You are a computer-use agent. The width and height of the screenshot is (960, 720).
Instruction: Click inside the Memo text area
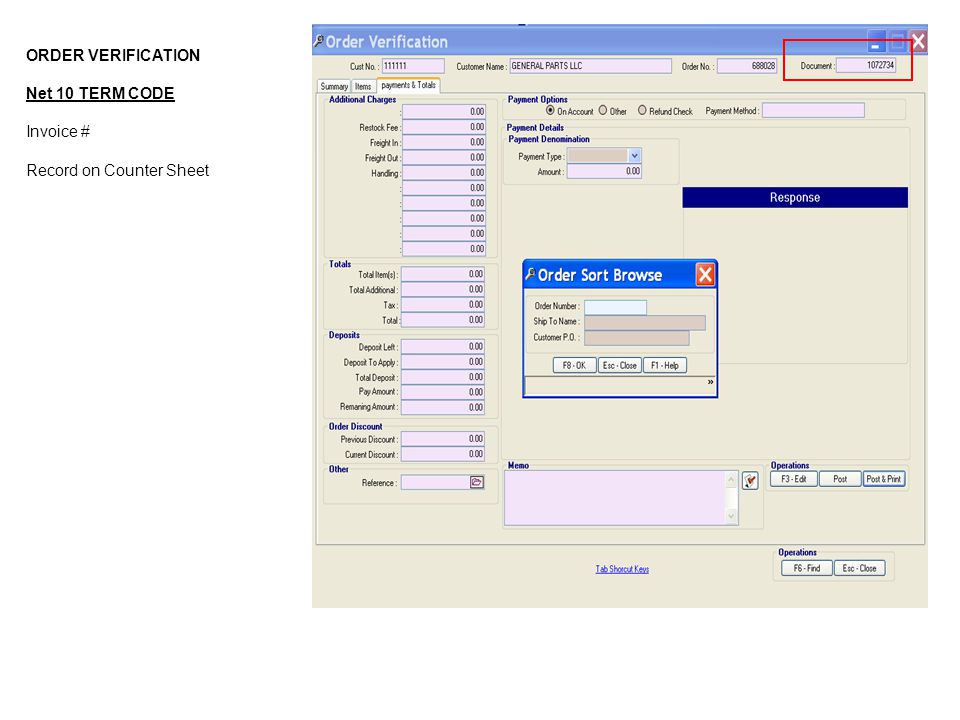pos(615,498)
